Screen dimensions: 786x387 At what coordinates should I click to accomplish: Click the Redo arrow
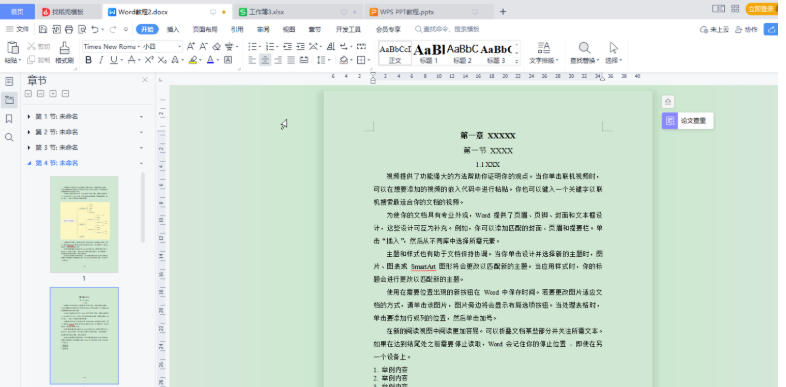[x=112, y=29]
